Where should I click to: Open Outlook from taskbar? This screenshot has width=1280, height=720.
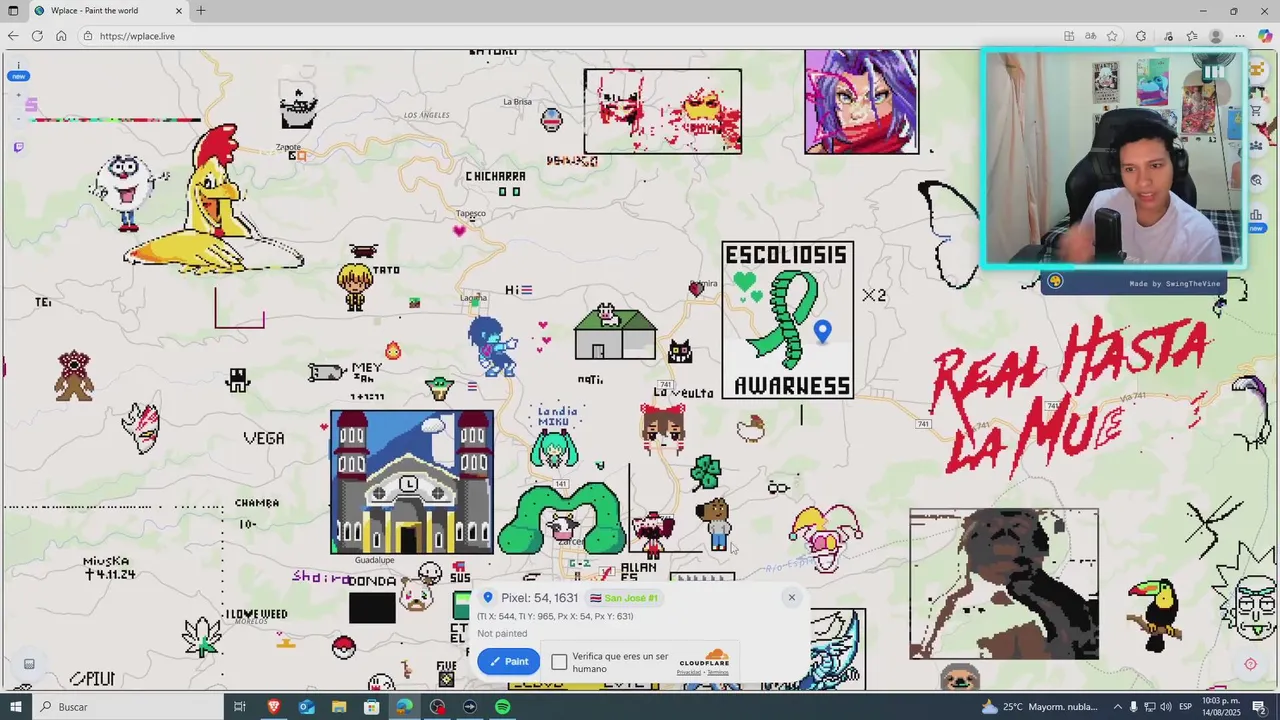point(306,707)
